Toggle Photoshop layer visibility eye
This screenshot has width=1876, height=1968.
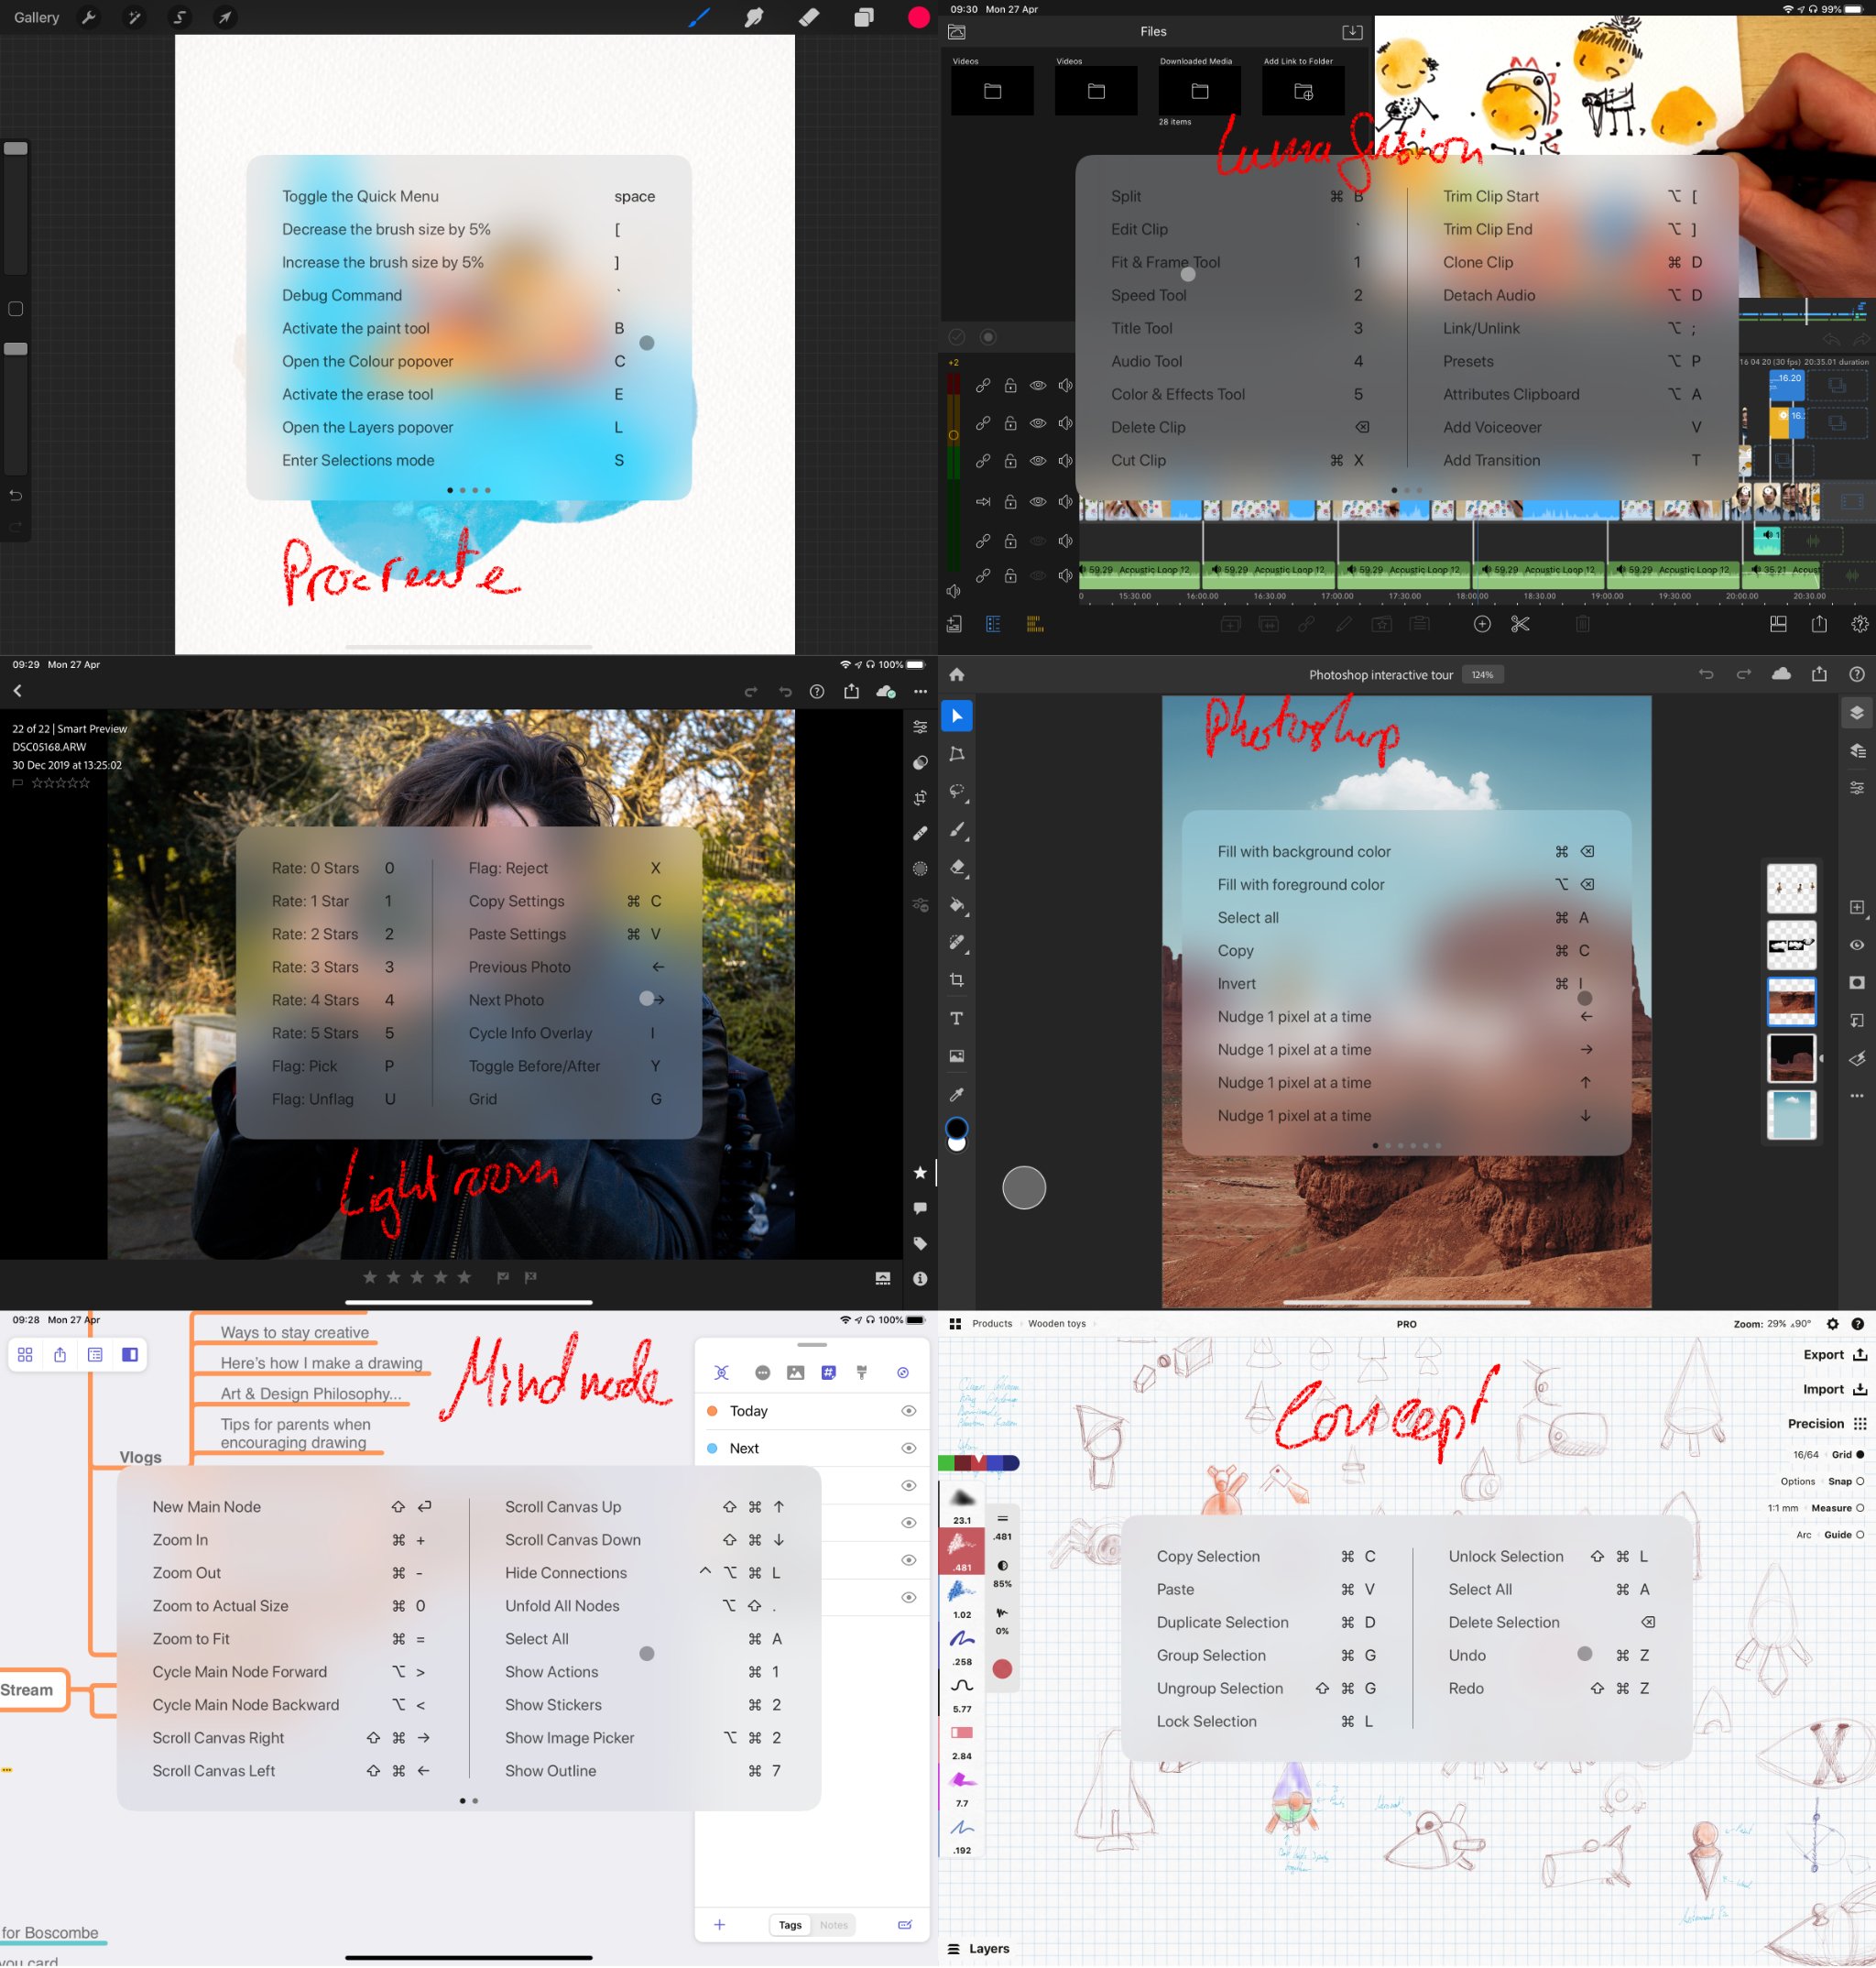tap(1857, 945)
